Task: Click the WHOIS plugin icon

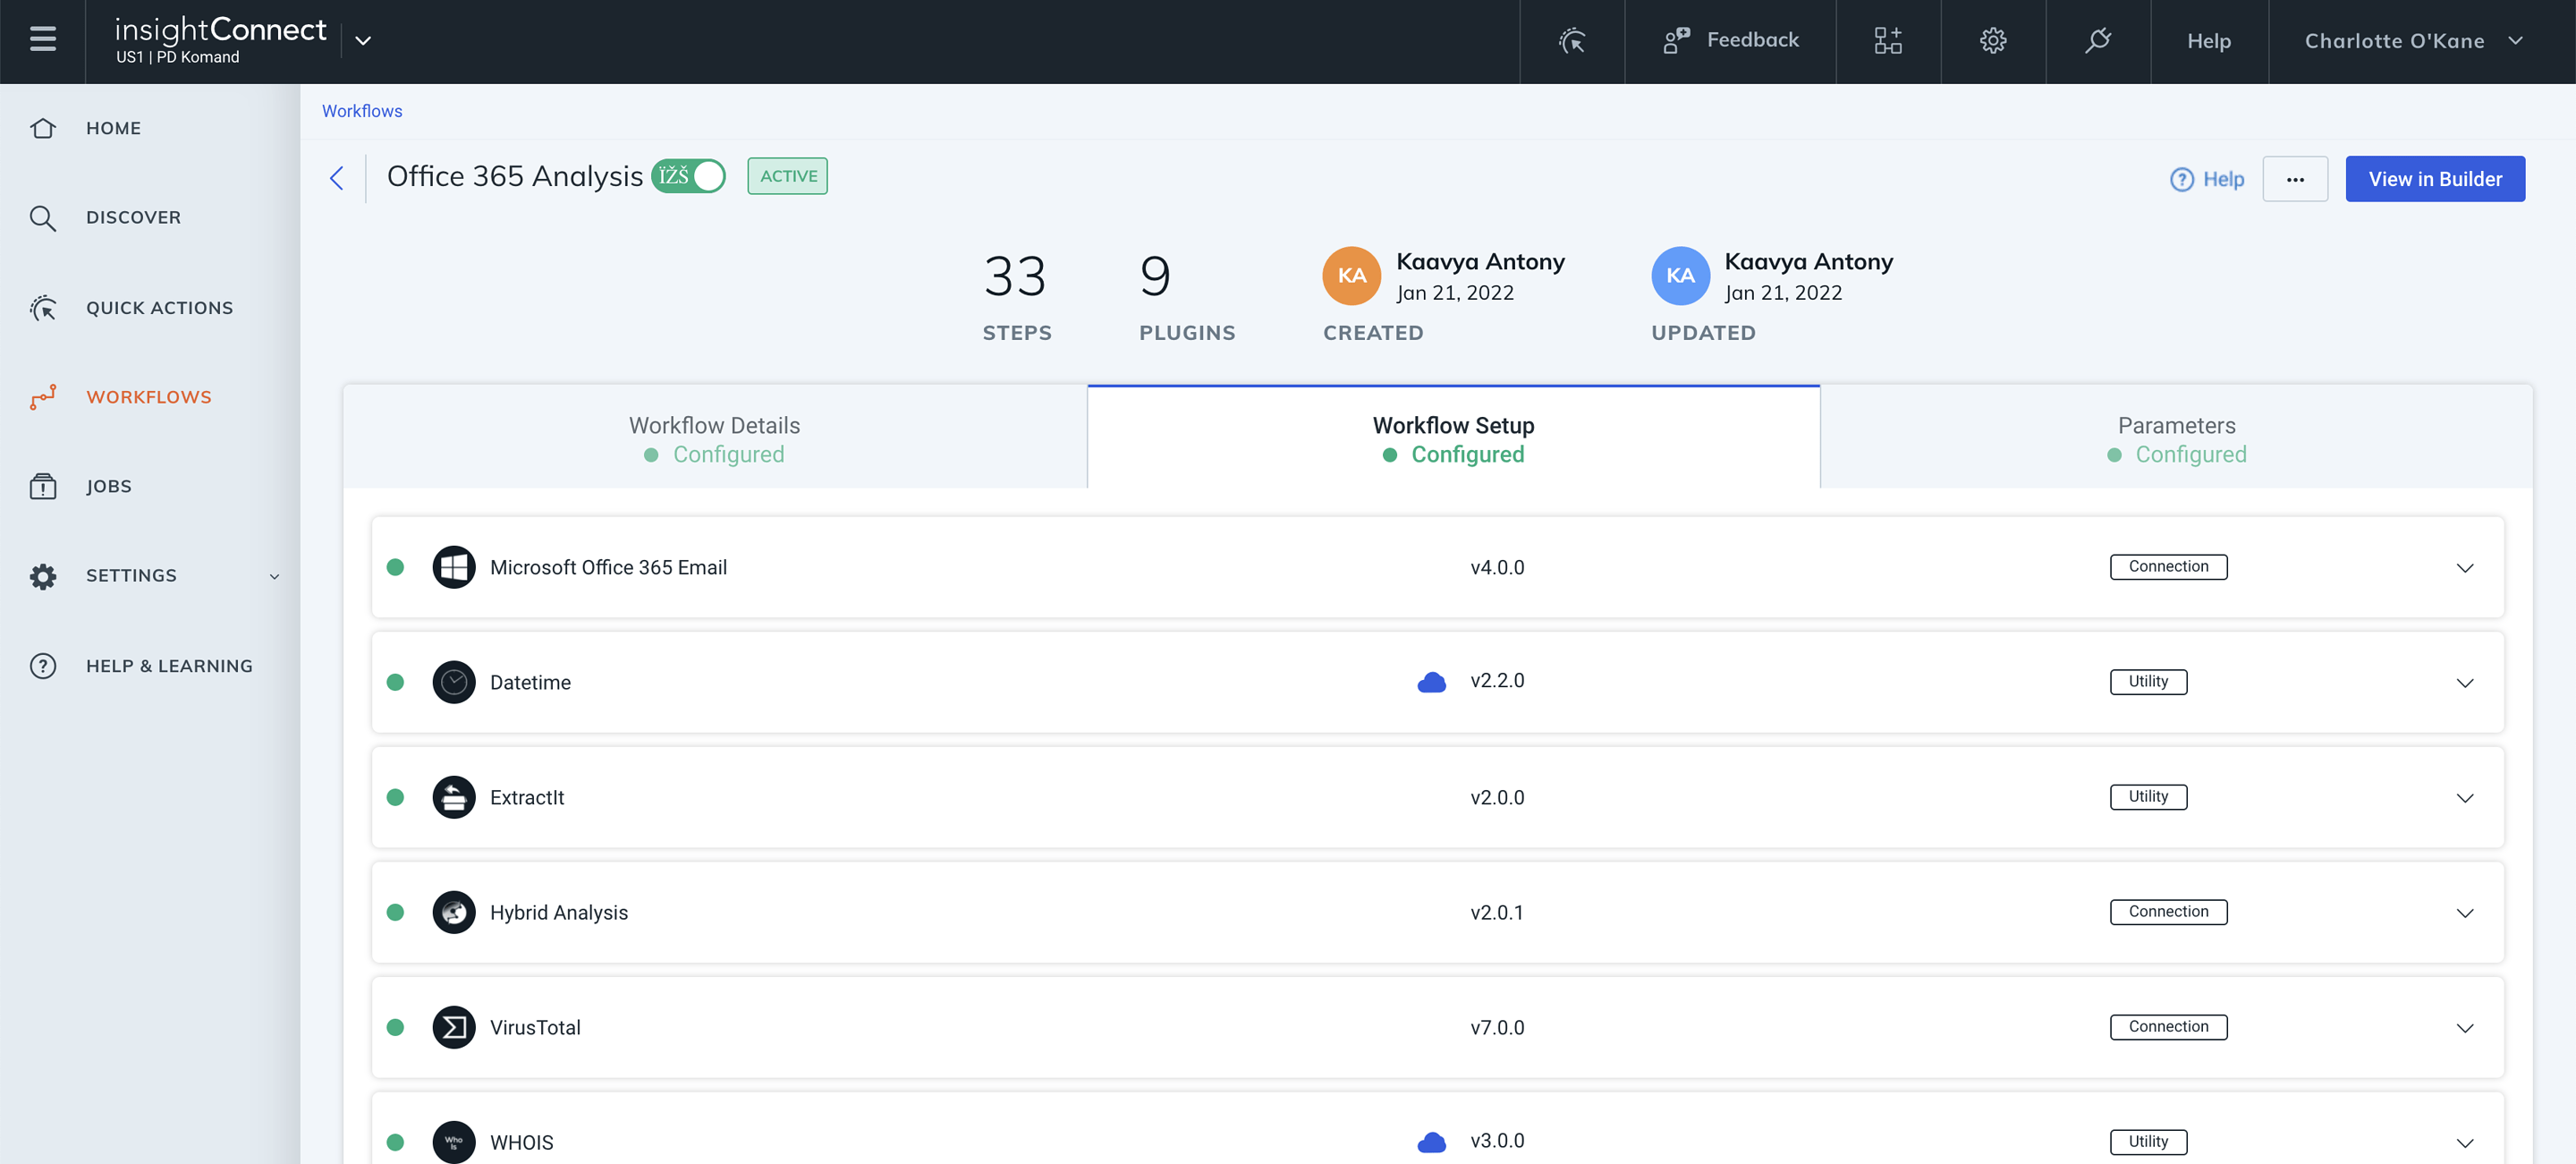Action: click(454, 1142)
